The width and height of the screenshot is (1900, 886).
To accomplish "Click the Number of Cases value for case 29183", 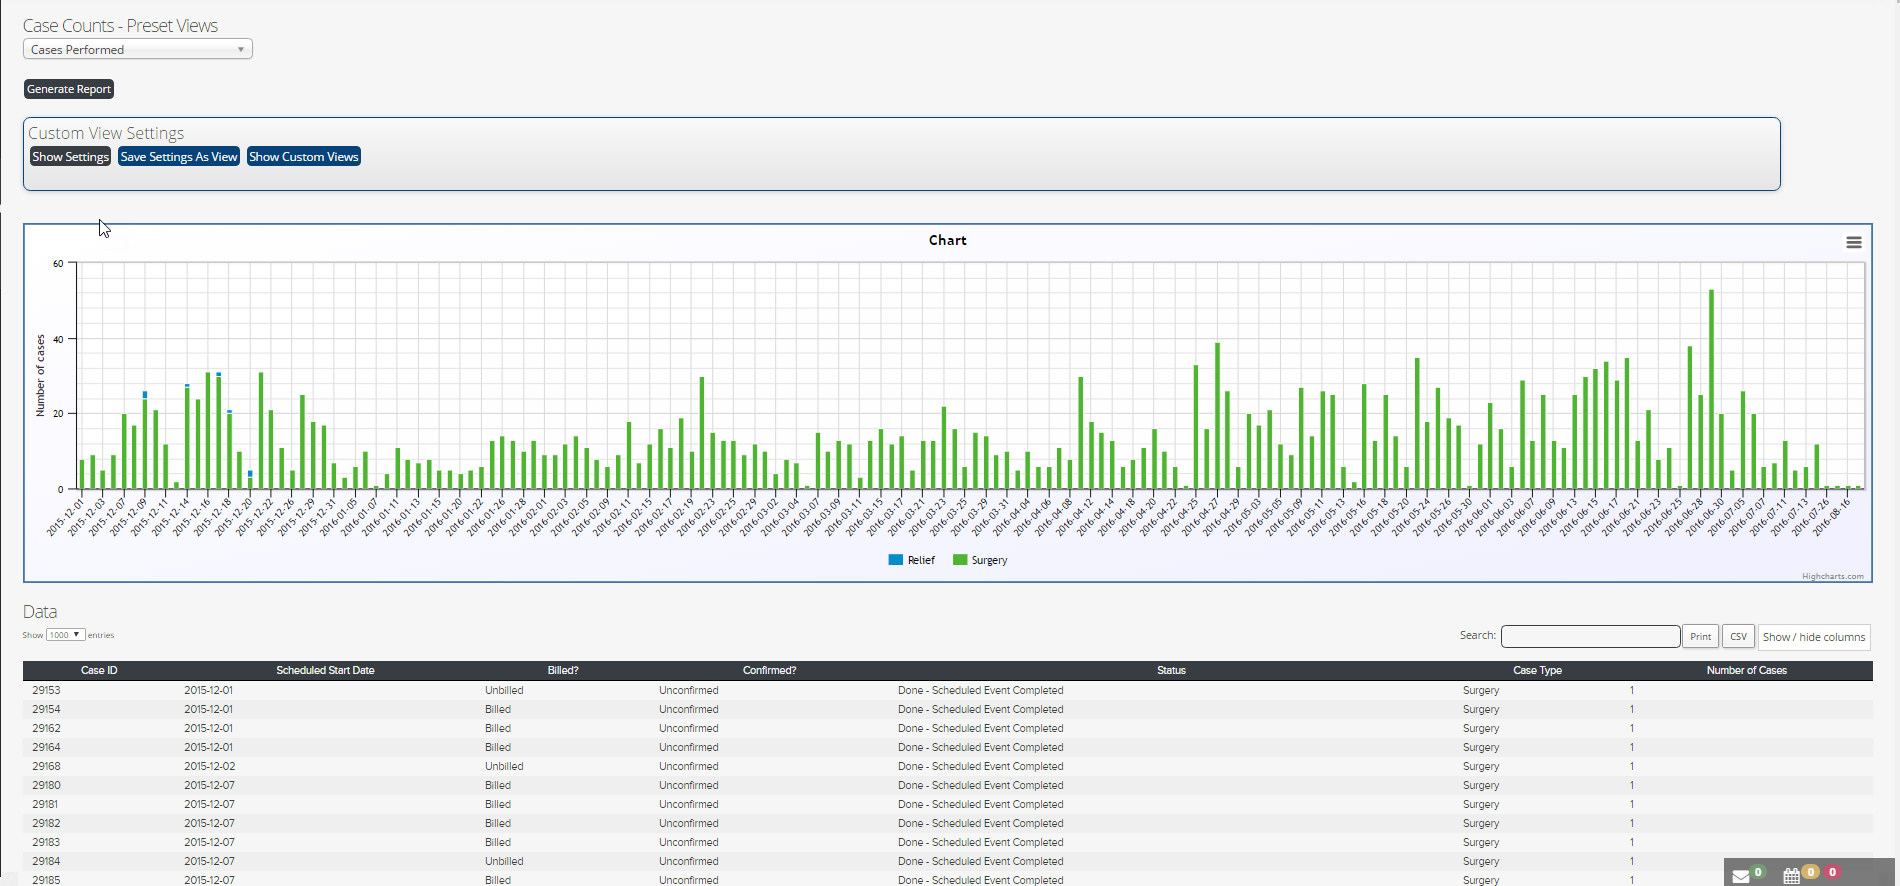I will tap(1632, 842).
